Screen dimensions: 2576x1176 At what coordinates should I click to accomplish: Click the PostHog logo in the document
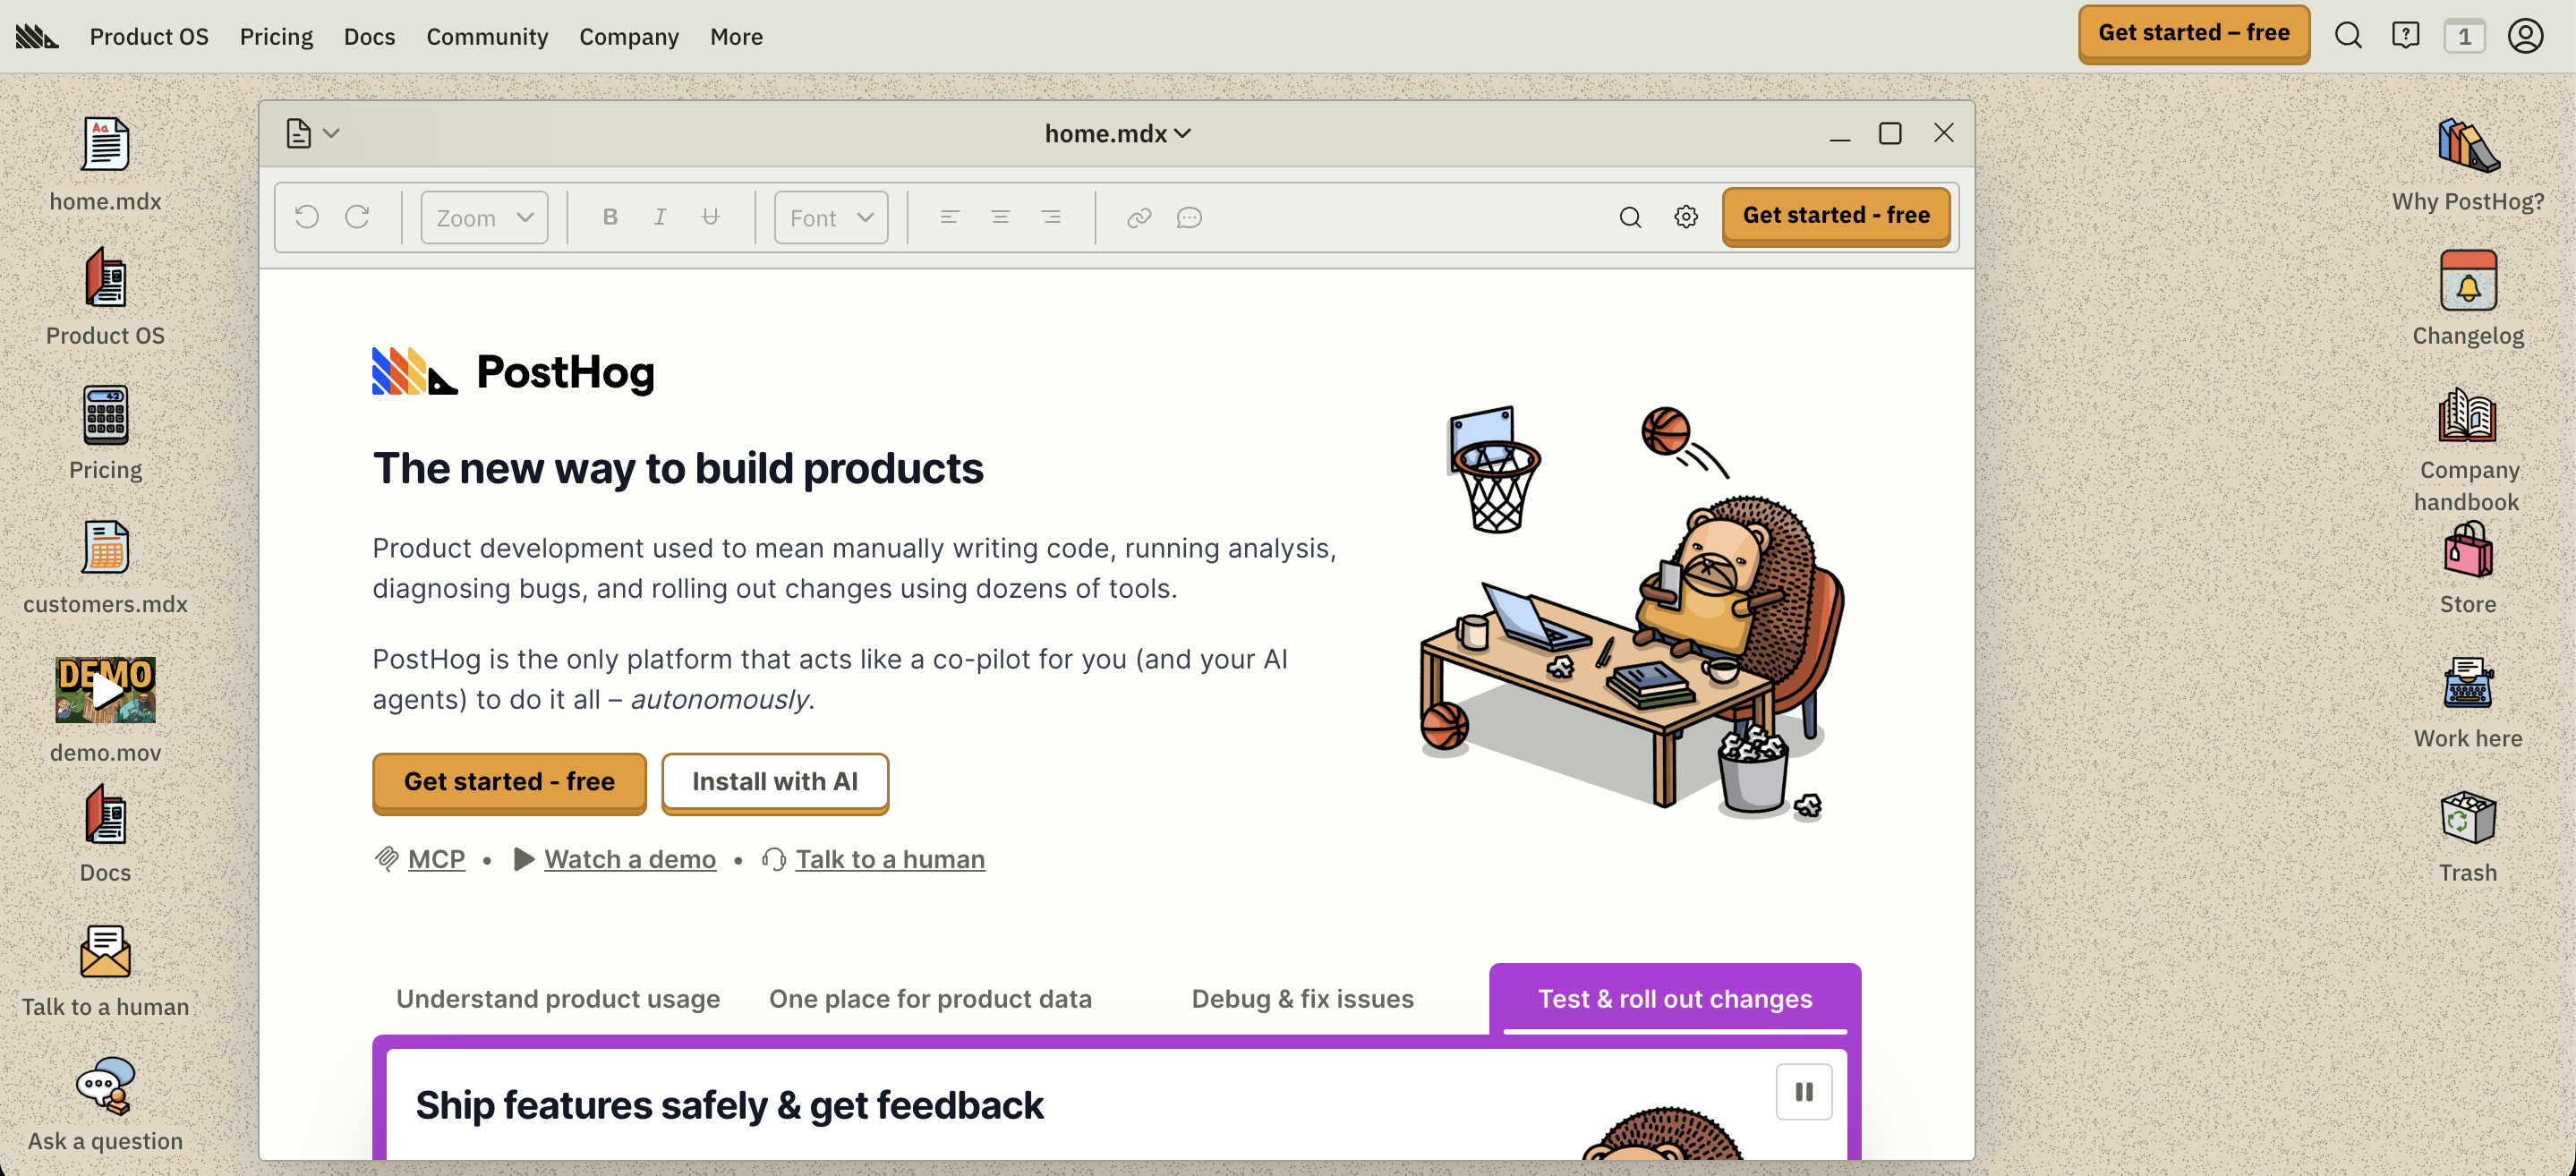[513, 371]
